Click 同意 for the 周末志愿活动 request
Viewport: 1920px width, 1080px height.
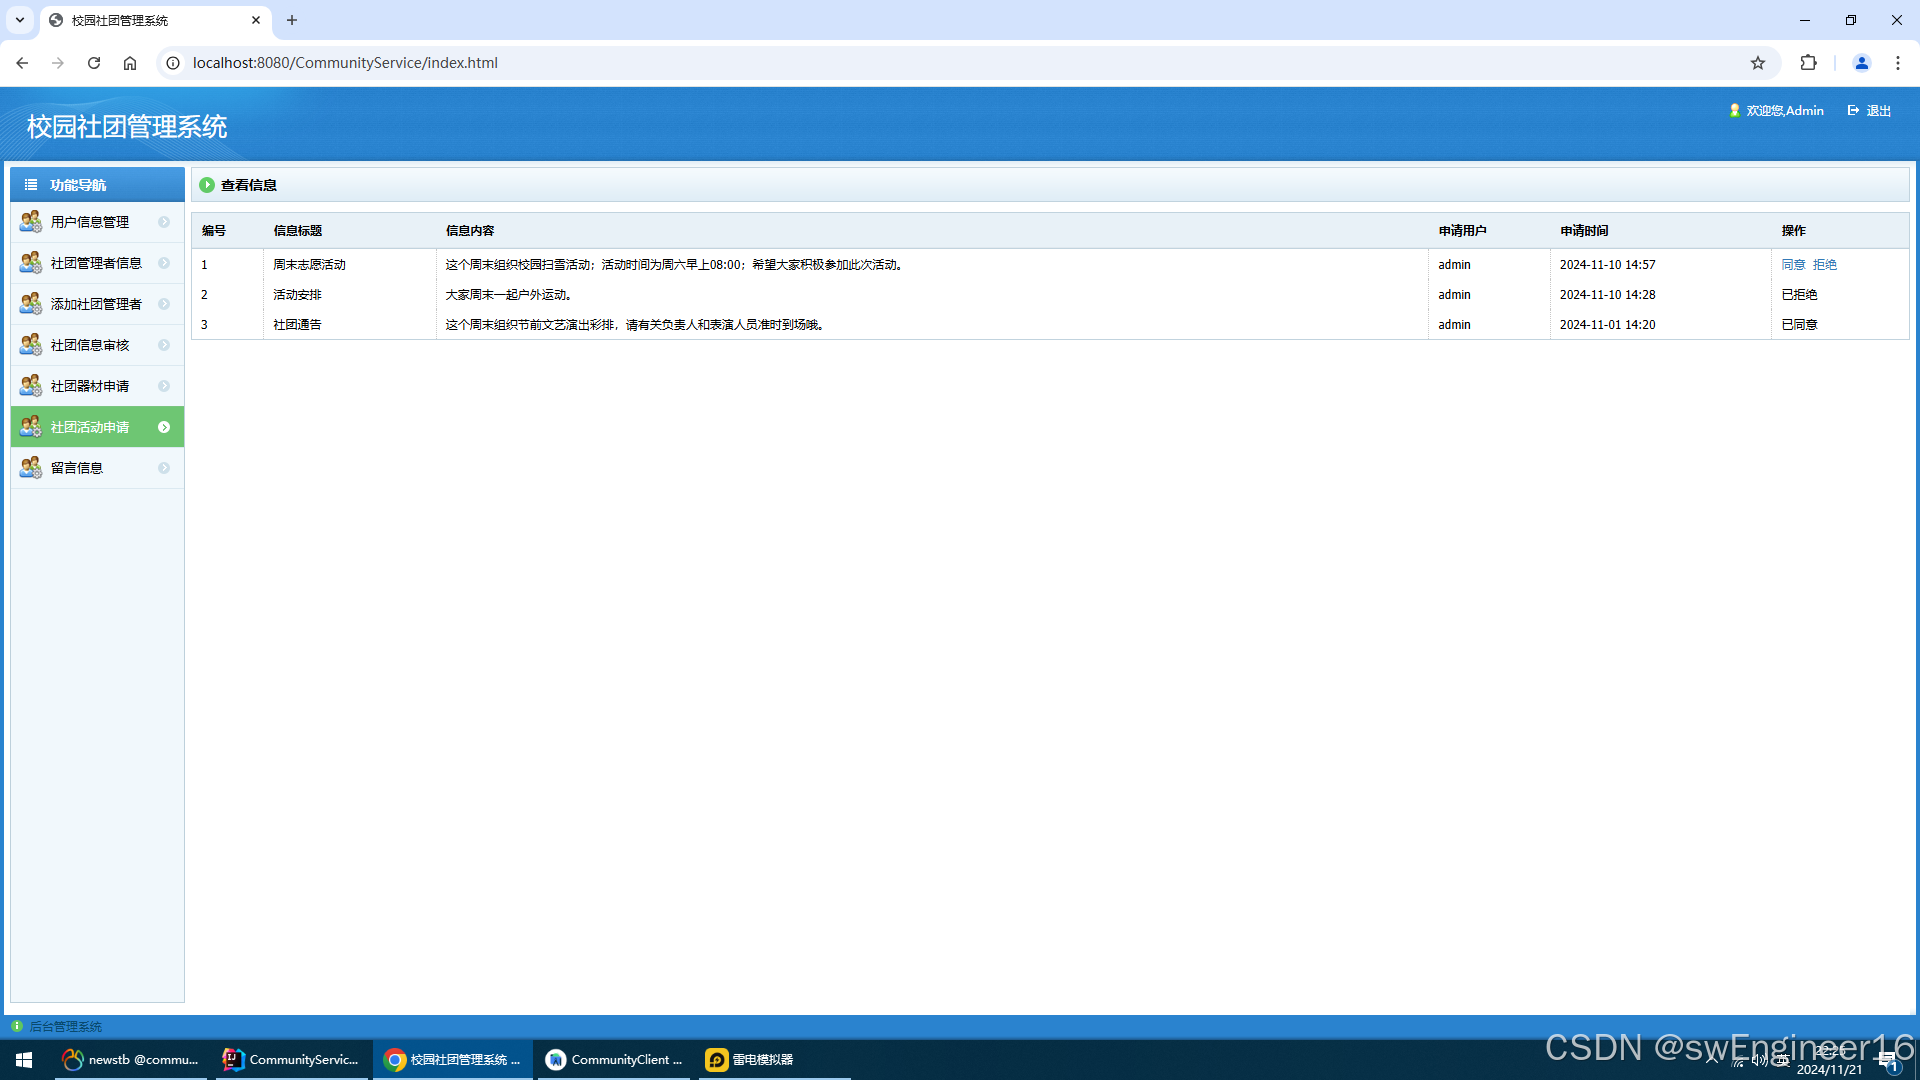click(x=1793, y=265)
